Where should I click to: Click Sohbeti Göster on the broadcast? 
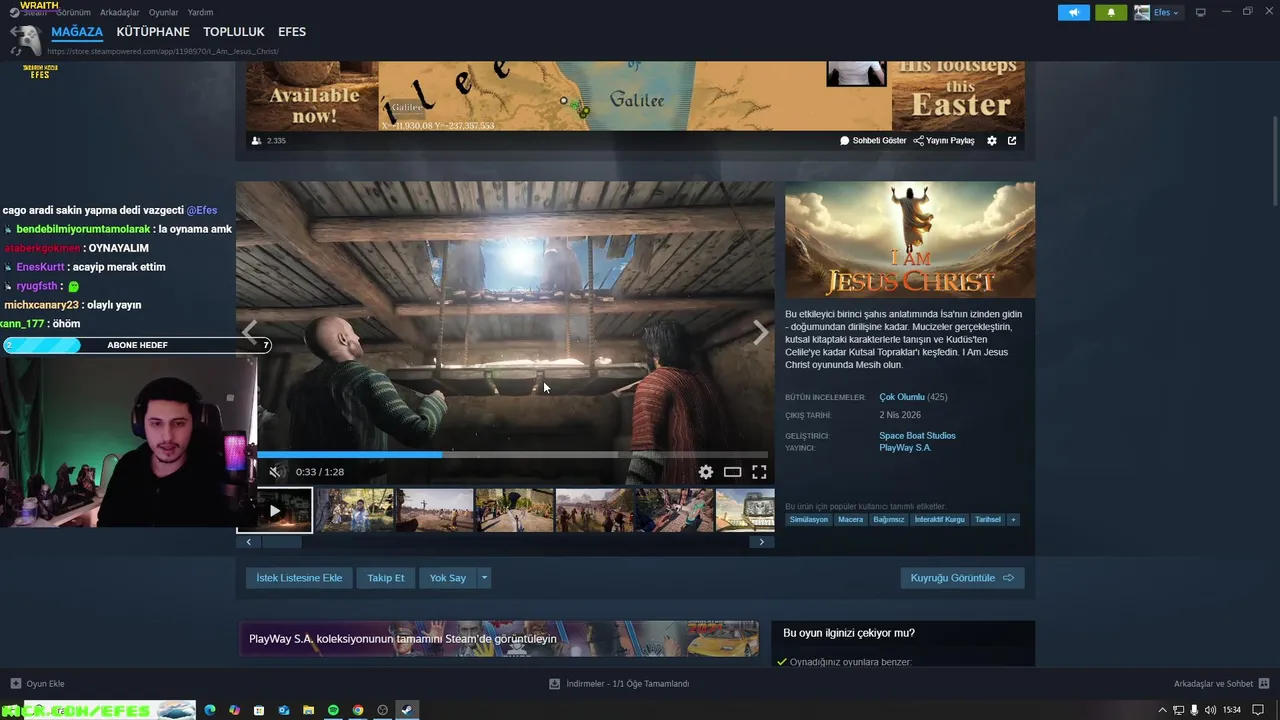tap(873, 141)
